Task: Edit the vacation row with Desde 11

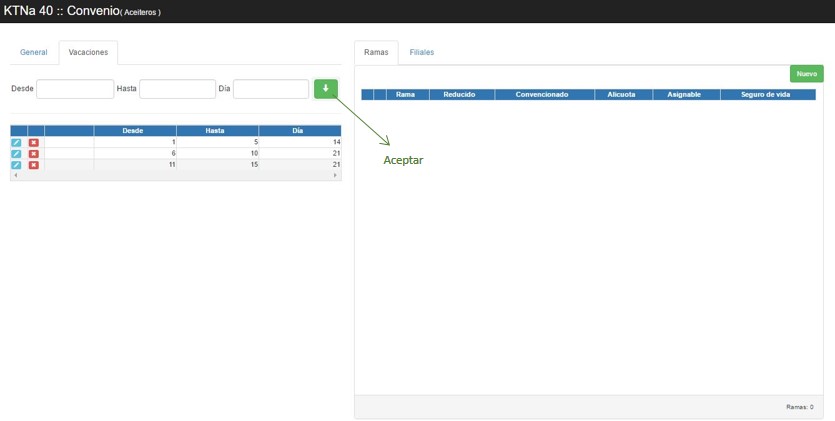Action: click(x=16, y=164)
